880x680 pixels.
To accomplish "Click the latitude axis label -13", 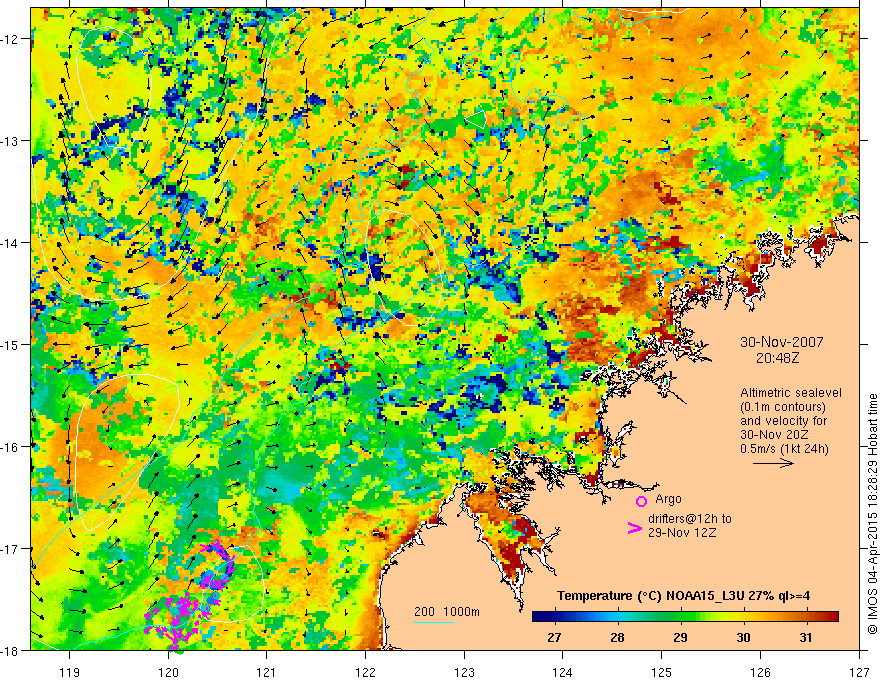I will tap(10, 140).
